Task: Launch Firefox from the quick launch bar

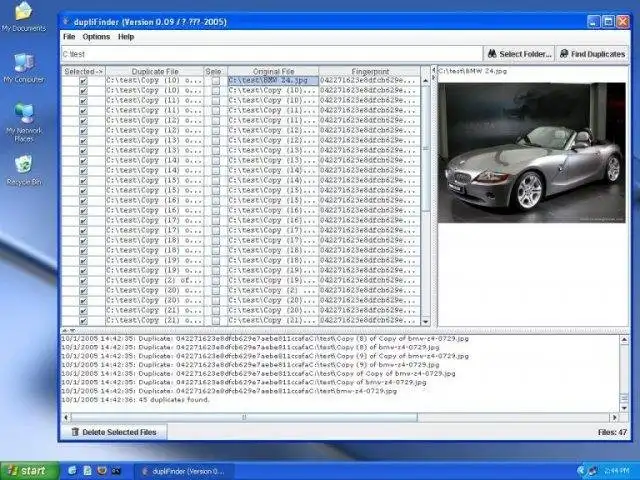Action: 102,471
